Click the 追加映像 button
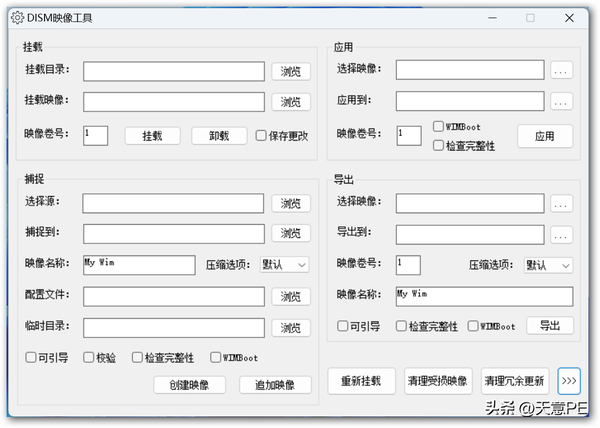Screen dimensions: 600x428 click(x=275, y=385)
